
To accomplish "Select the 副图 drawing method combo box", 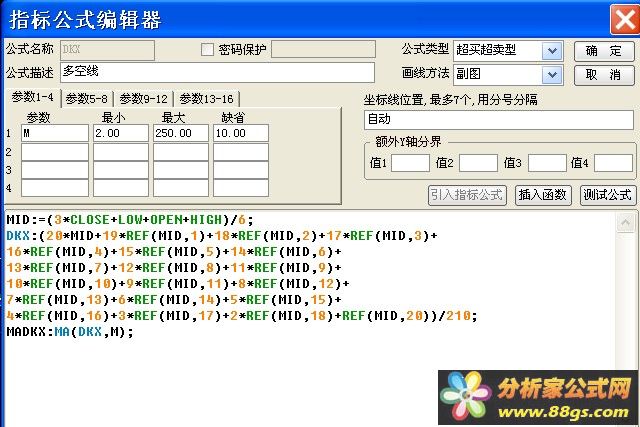I will 508,75.
